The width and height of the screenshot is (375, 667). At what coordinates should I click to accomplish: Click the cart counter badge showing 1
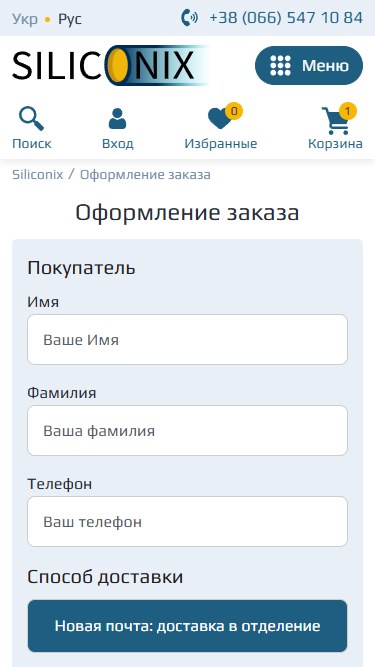(348, 111)
